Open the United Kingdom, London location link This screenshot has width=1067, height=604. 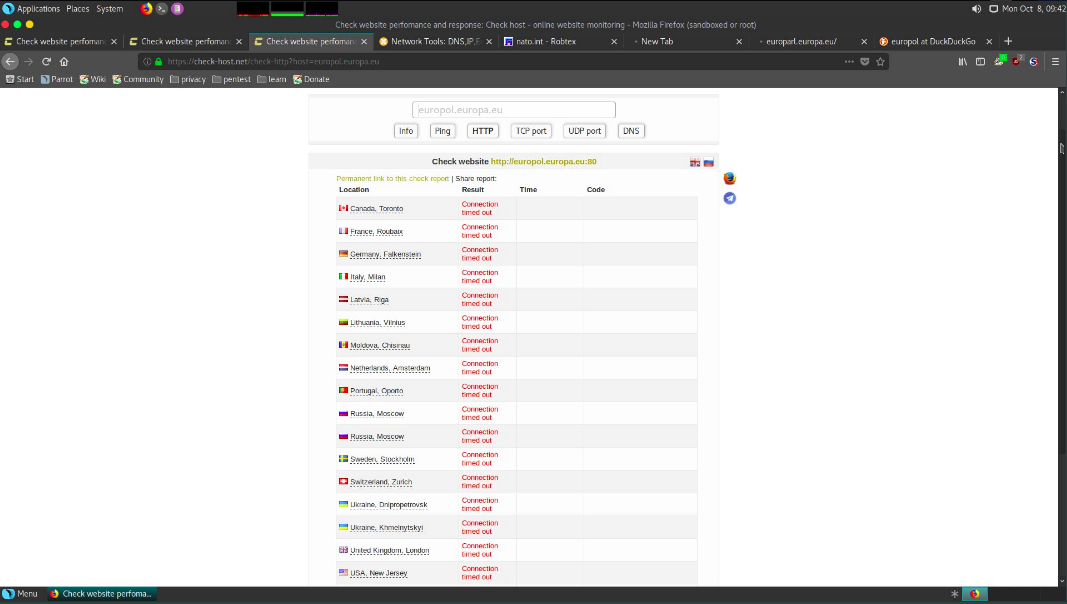point(389,550)
